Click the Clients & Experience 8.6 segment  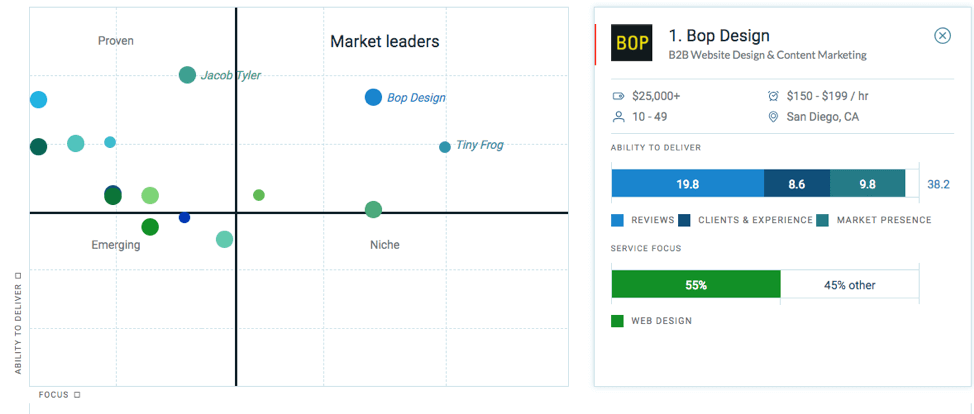coord(797,184)
